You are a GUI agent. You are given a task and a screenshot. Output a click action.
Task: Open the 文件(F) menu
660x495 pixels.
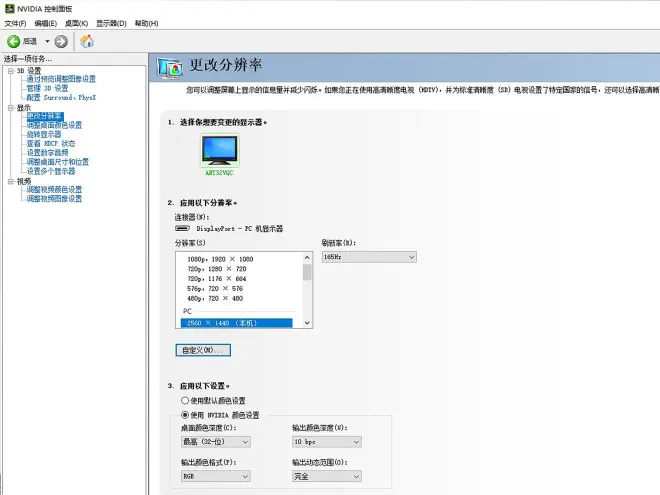[15, 23]
